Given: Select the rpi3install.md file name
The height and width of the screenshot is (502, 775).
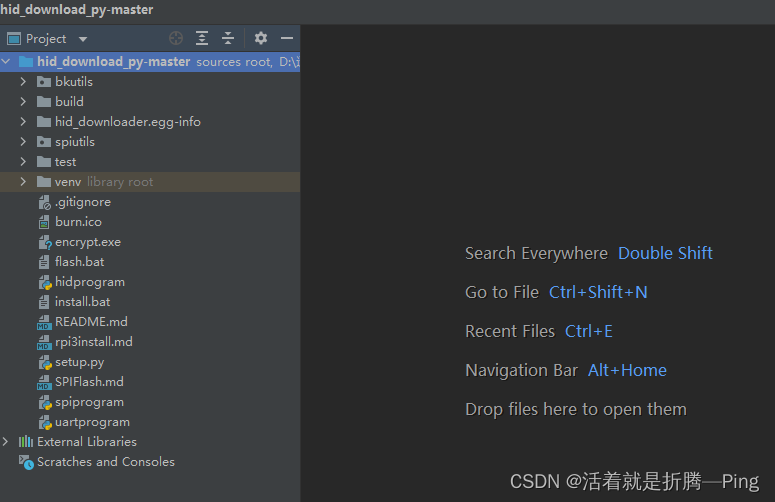Looking at the screenshot, I should pos(94,342).
